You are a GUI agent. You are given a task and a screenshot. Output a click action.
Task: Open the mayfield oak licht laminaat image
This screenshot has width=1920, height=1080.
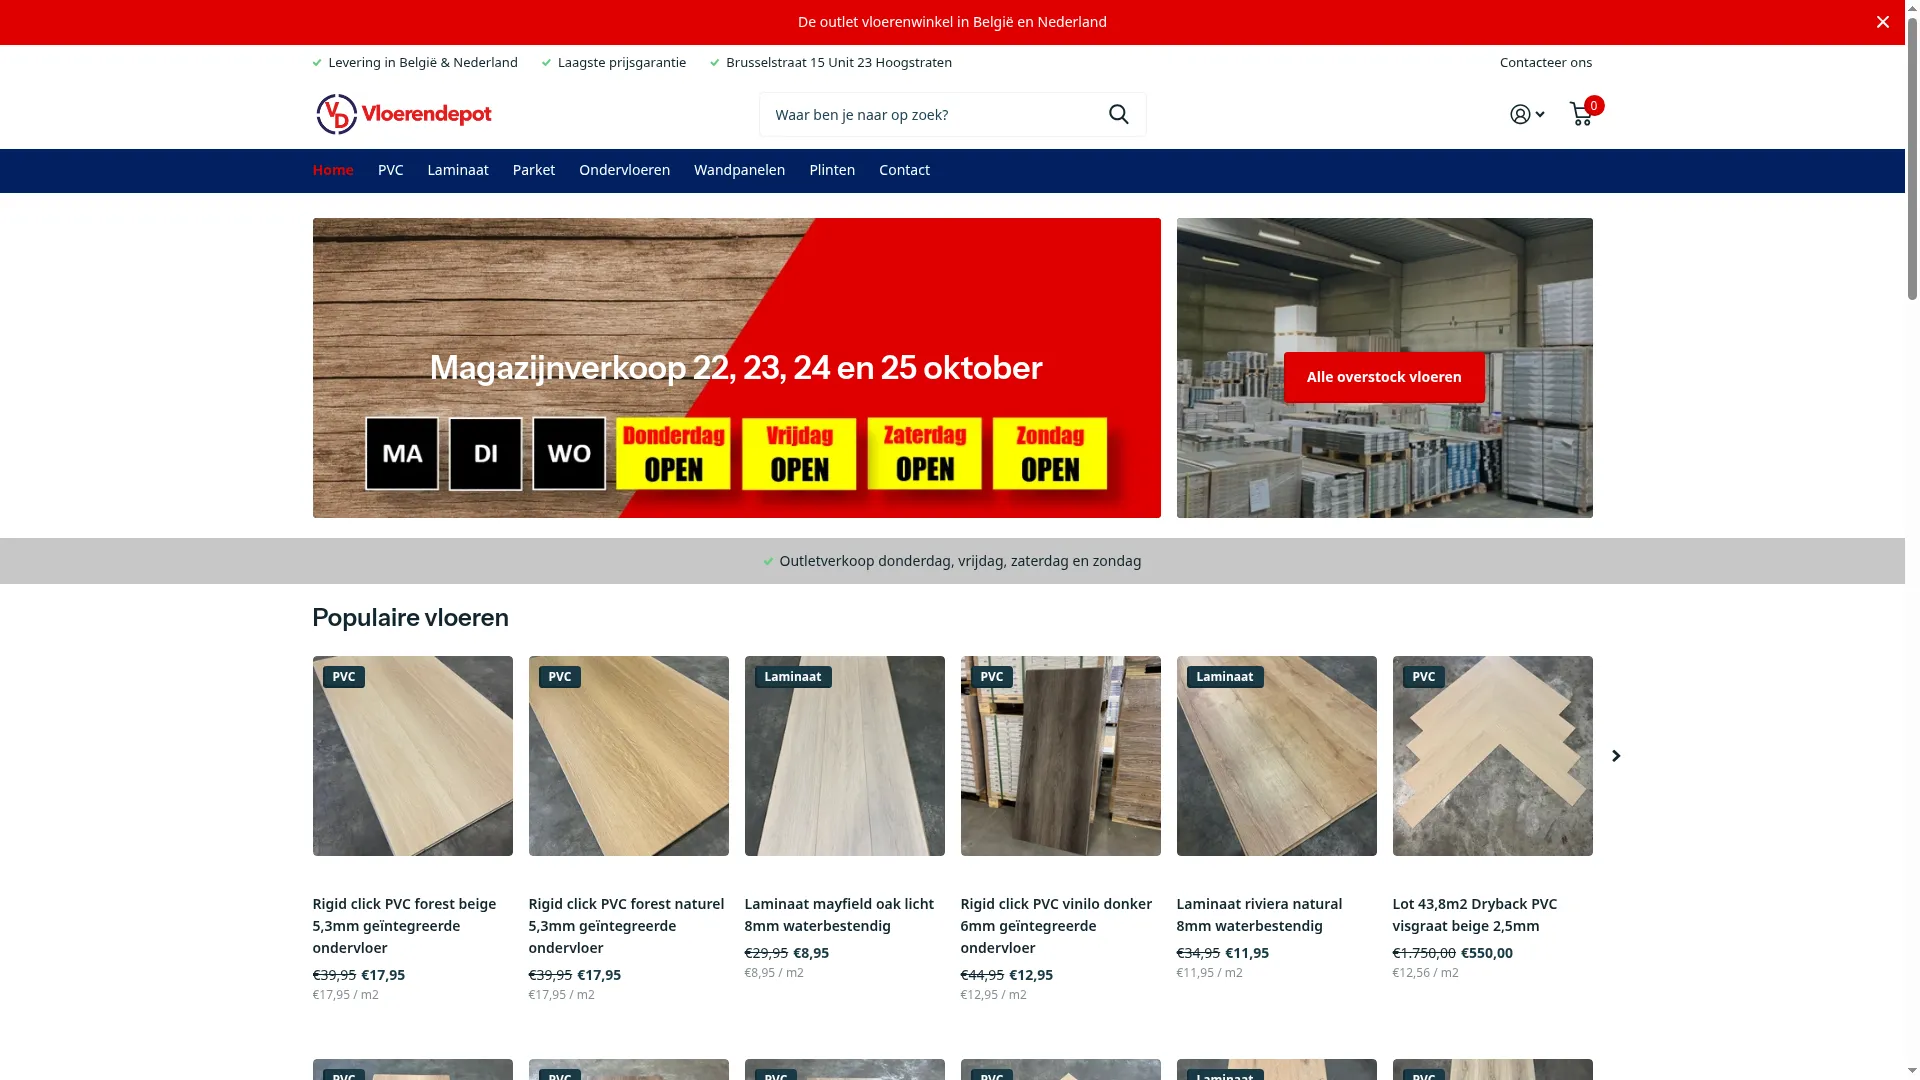[844, 756]
